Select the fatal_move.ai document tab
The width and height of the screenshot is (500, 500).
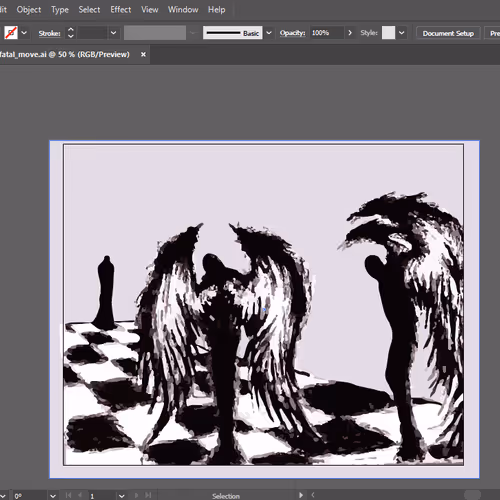coord(64,54)
